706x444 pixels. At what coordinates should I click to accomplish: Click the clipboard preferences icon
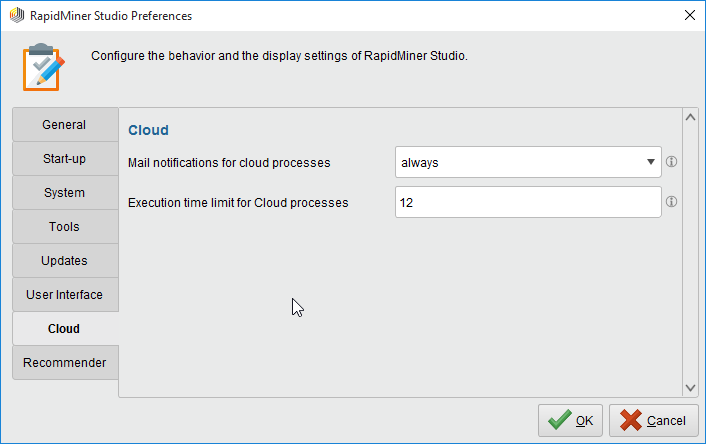click(x=43, y=67)
